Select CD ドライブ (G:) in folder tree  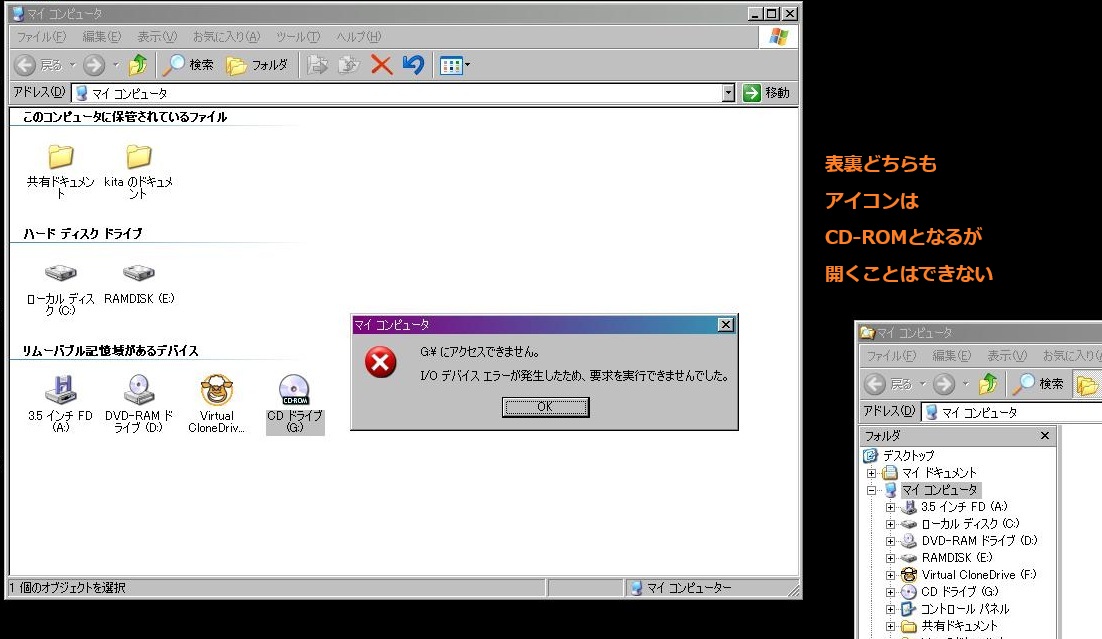(x=959, y=592)
